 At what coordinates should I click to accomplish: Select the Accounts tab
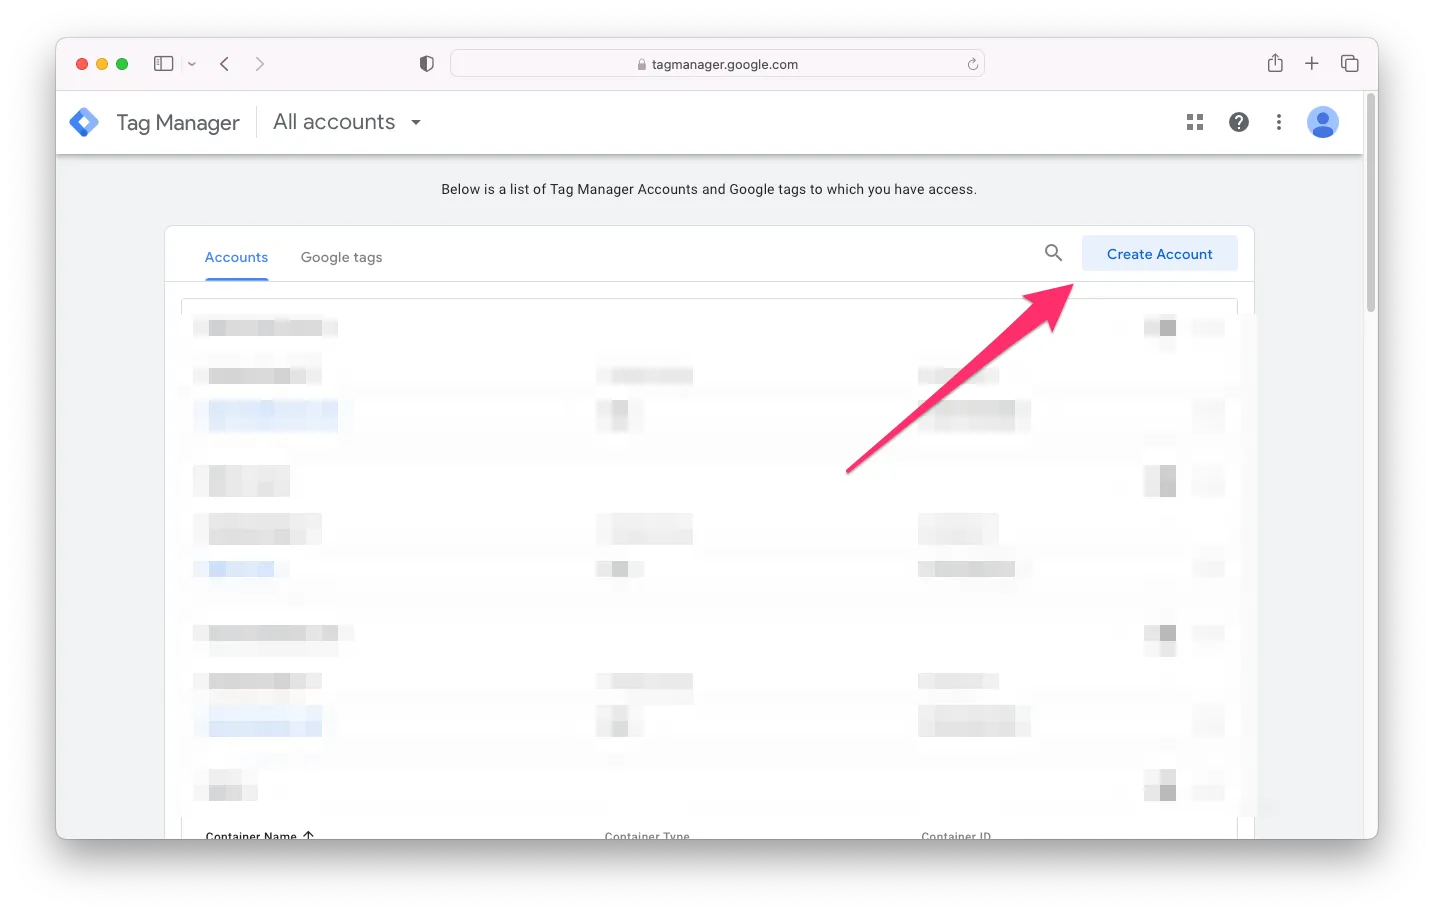(x=236, y=257)
